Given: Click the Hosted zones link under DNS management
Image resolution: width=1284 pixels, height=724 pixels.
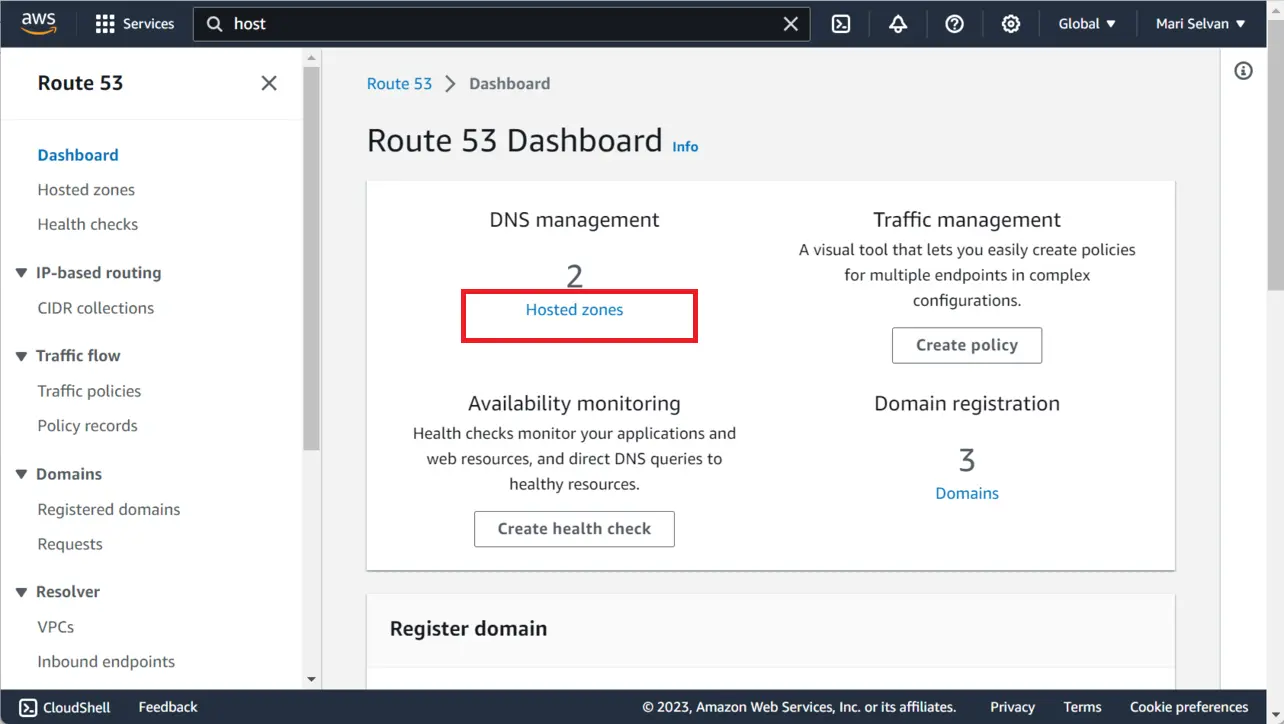Looking at the screenshot, I should [574, 310].
